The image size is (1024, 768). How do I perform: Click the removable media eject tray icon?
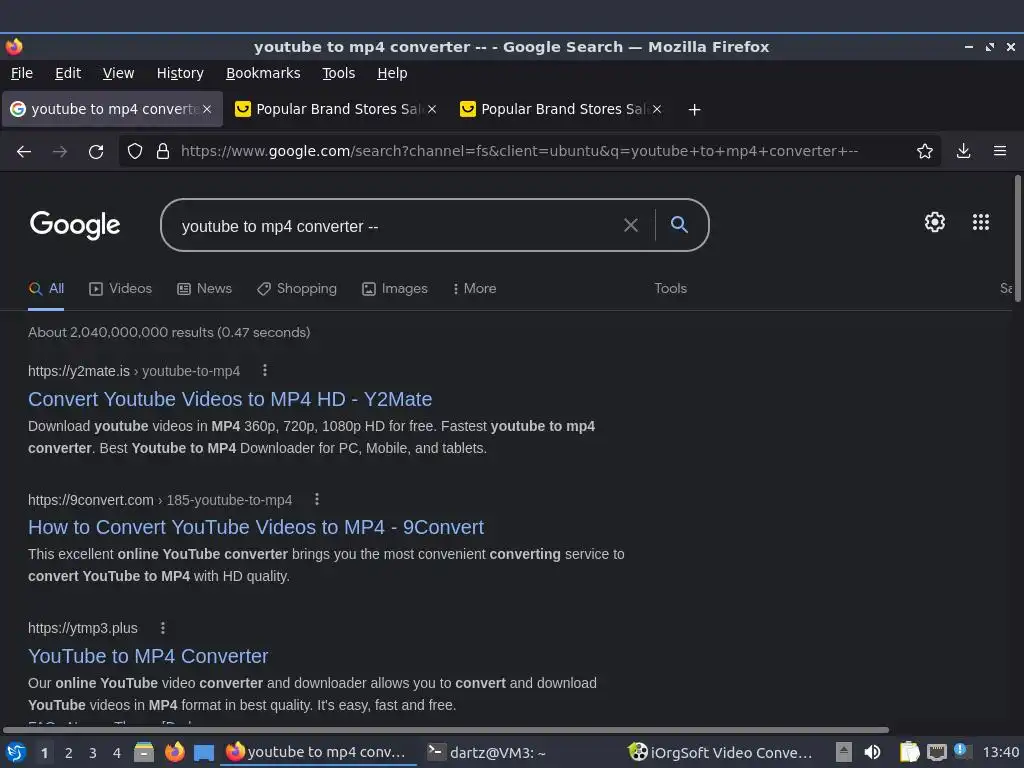844,752
